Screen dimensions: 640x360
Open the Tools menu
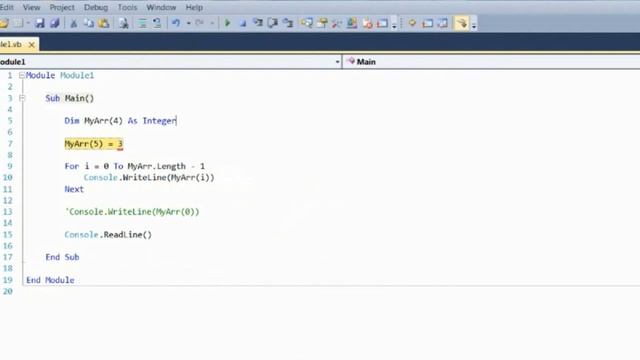127,7
